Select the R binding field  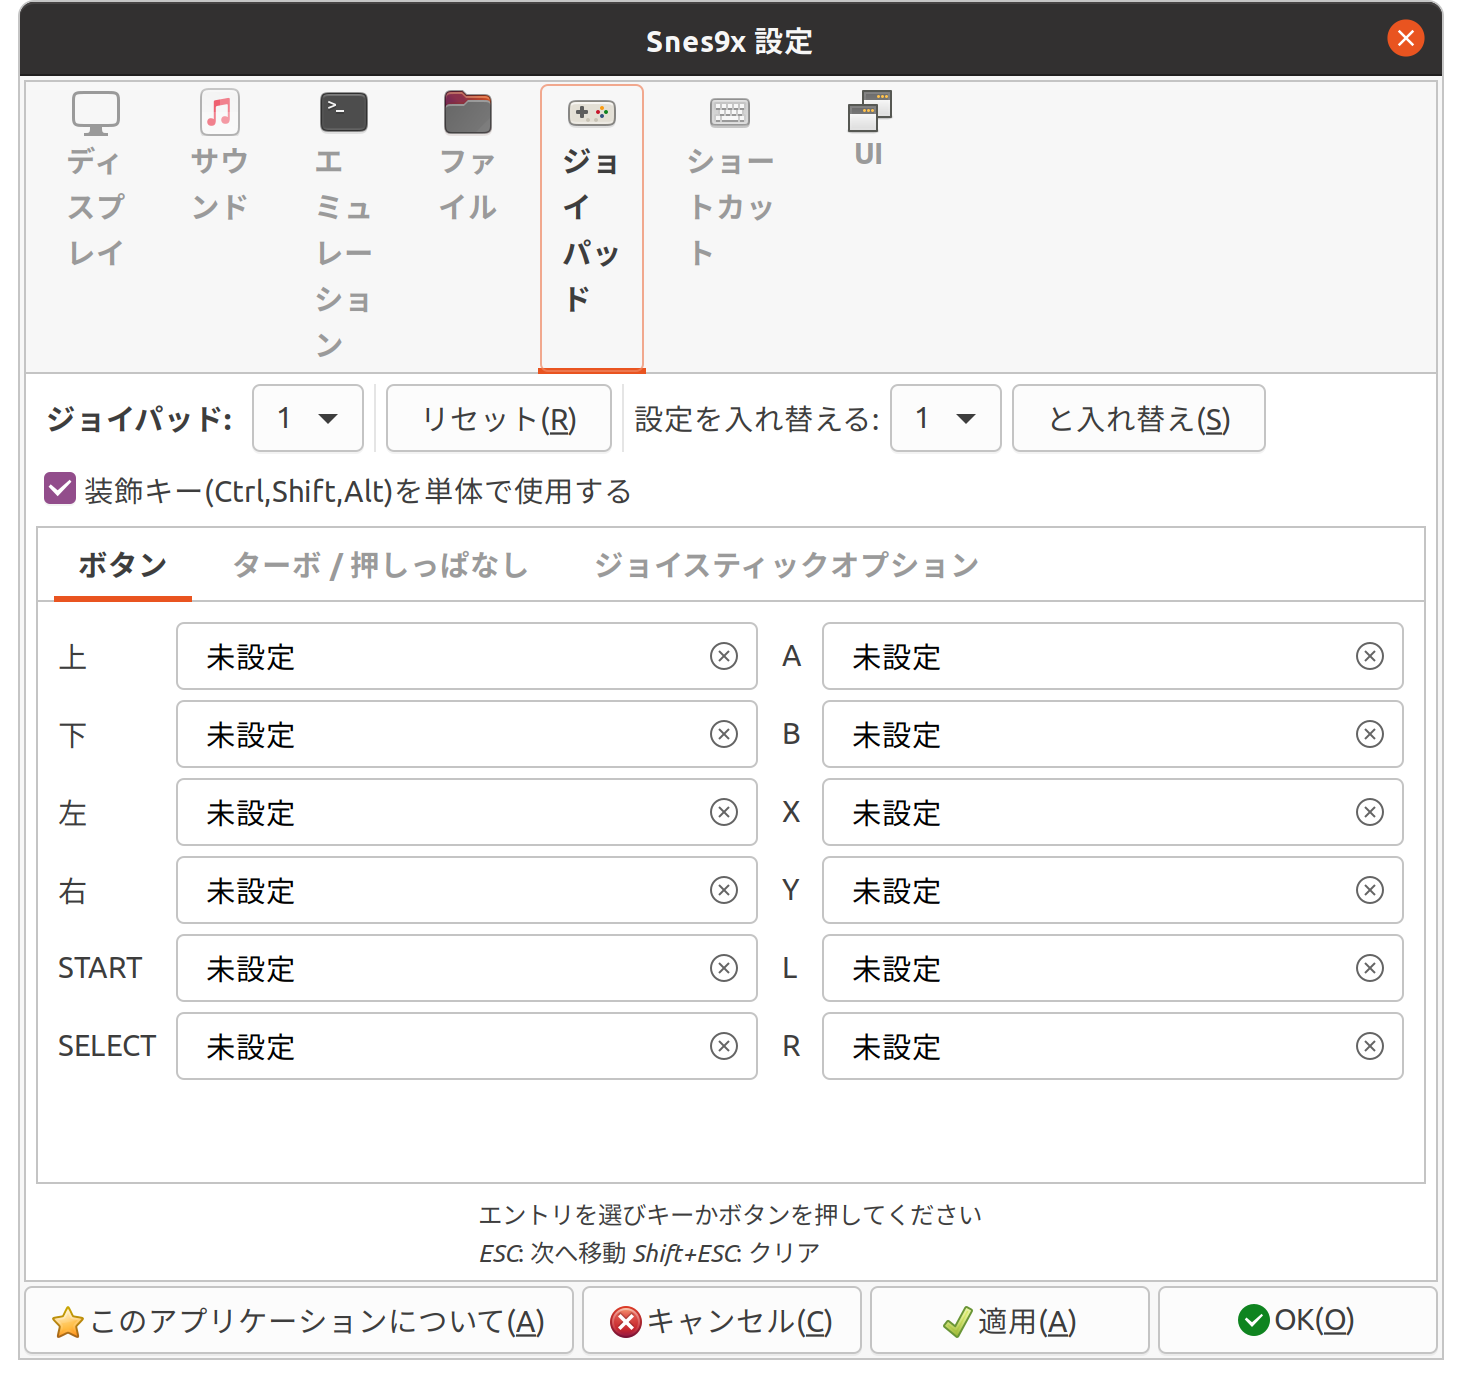click(x=1113, y=1046)
